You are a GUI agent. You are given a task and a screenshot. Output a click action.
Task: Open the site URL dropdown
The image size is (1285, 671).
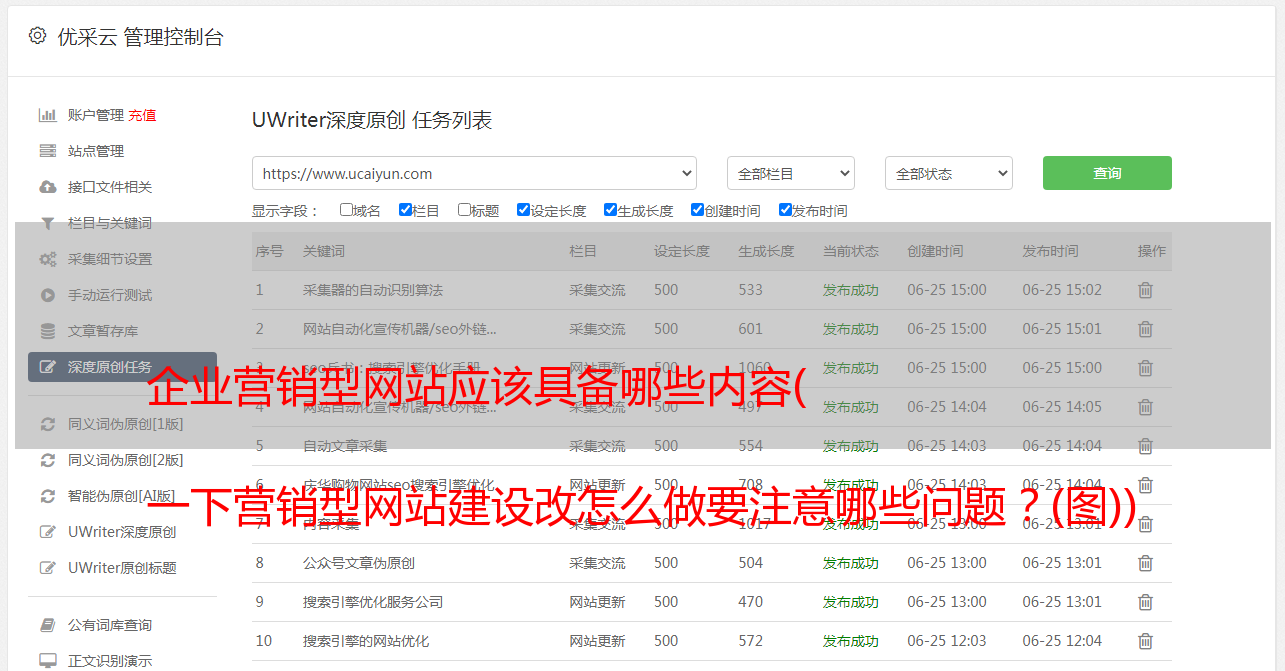point(474,173)
